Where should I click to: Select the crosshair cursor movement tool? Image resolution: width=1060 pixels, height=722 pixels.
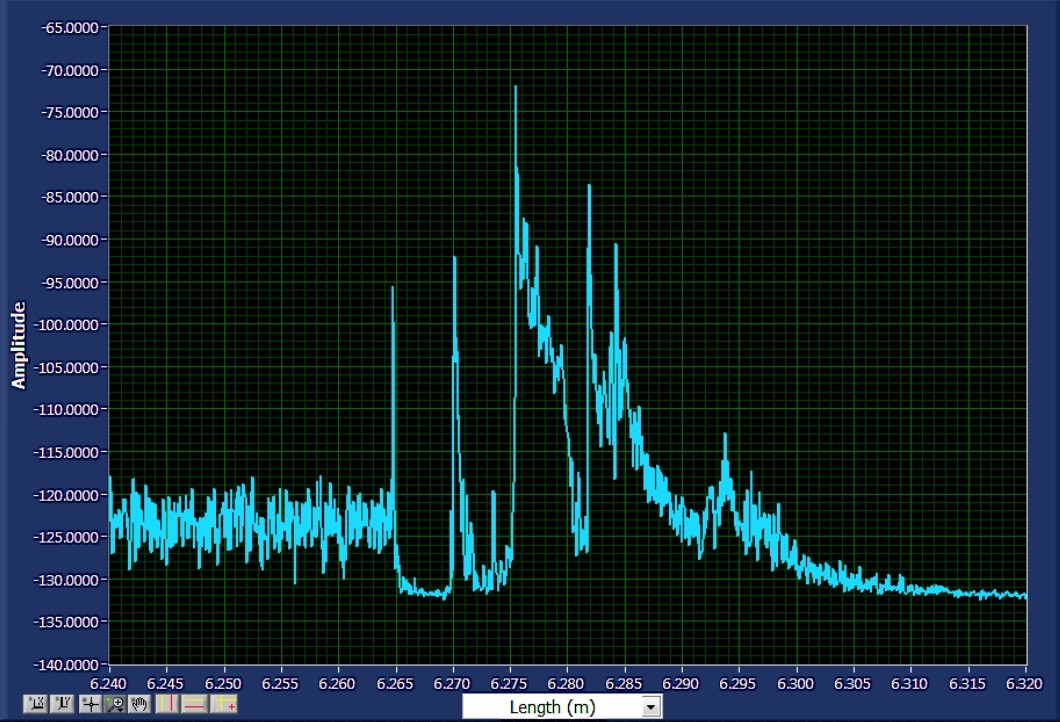(x=90, y=704)
